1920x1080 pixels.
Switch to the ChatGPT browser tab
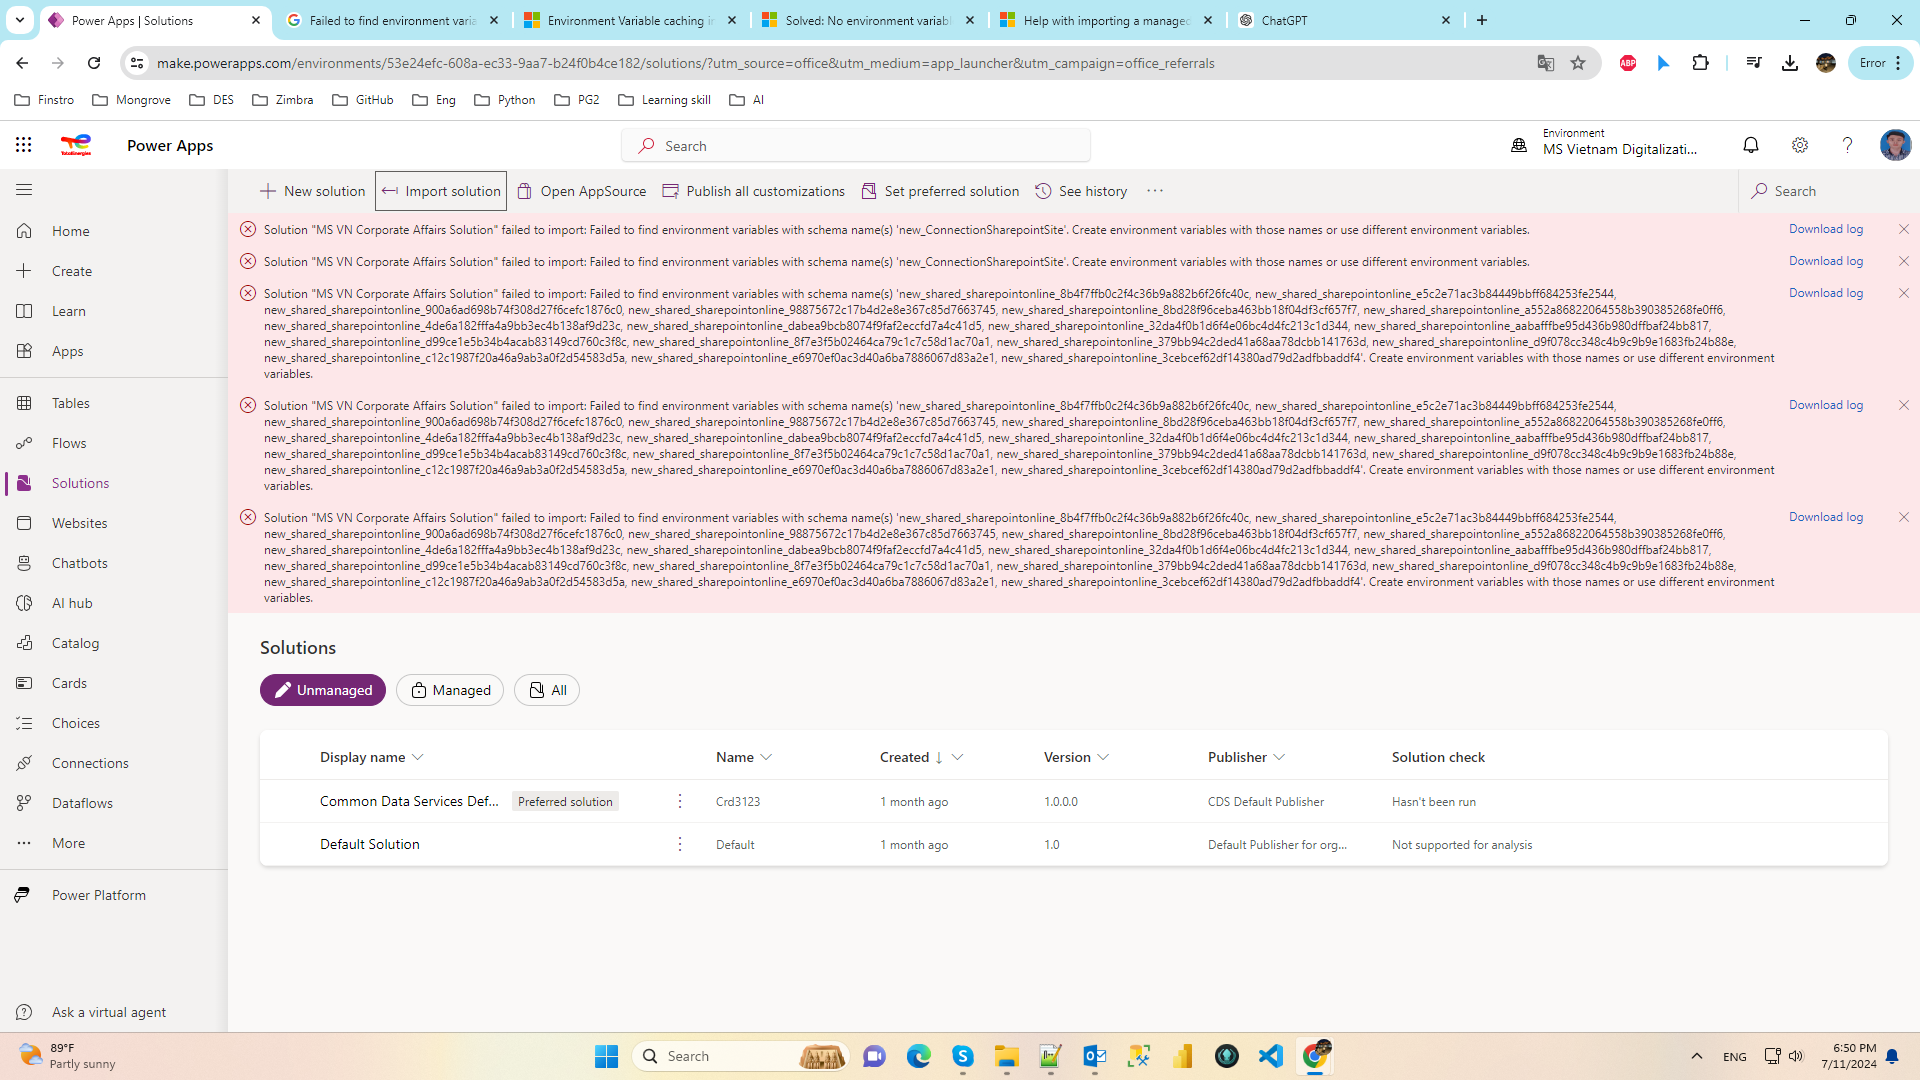click(1343, 20)
